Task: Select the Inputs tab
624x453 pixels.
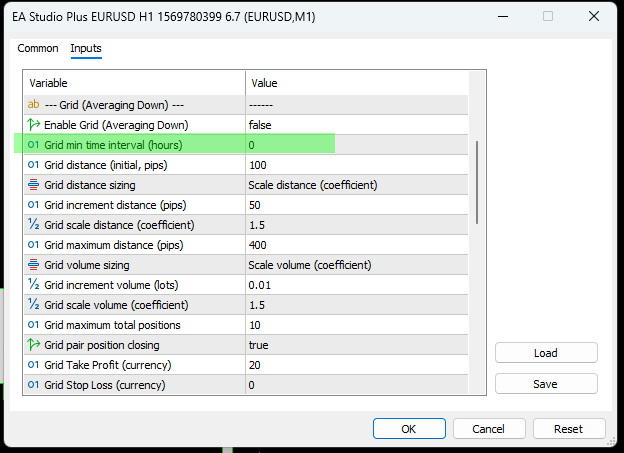Action: 86,48
